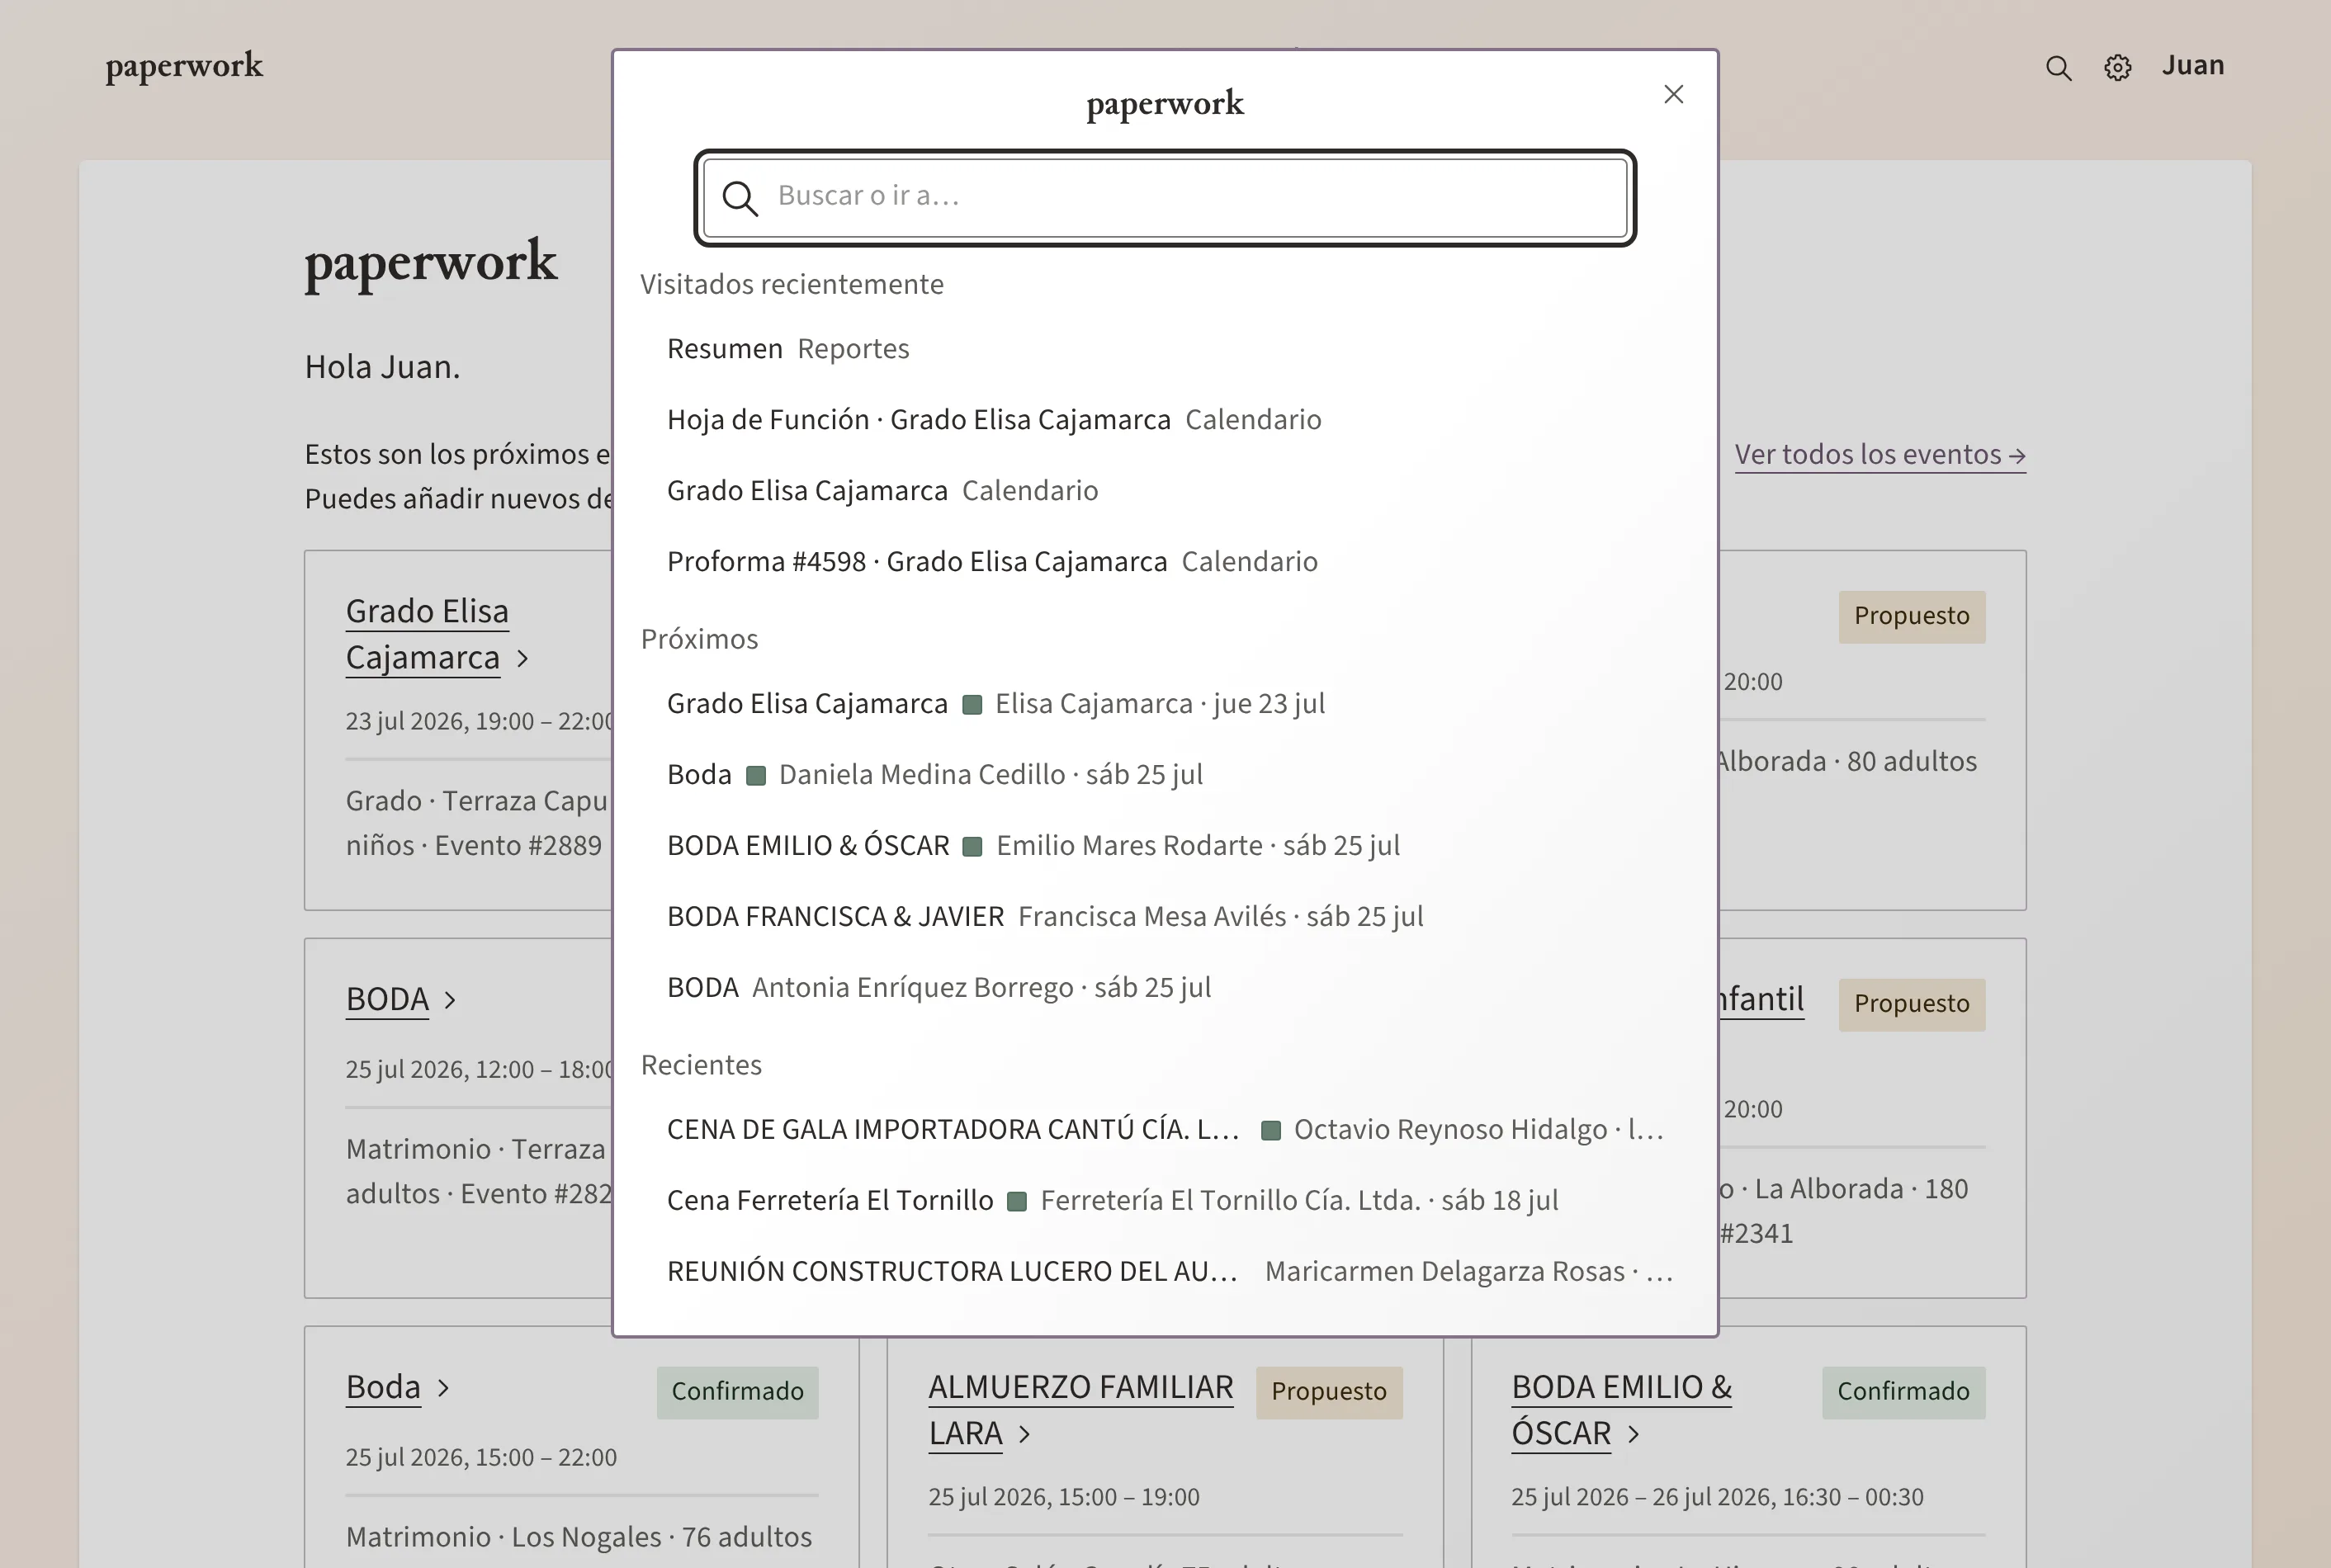The image size is (2331, 1568).
Task: Close the search dialog with X
Action: click(x=1673, y=94)
